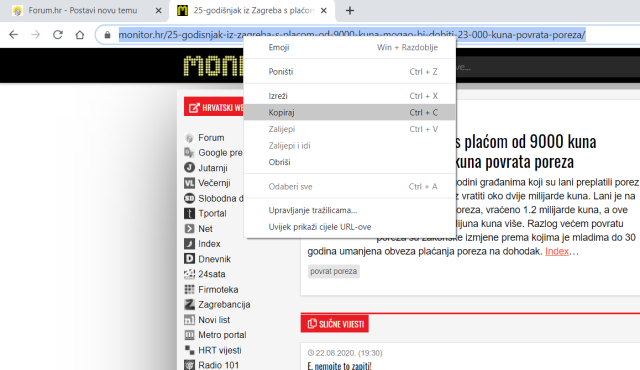Click the Tportal icon in sidebar

click(x=189, y=213)
